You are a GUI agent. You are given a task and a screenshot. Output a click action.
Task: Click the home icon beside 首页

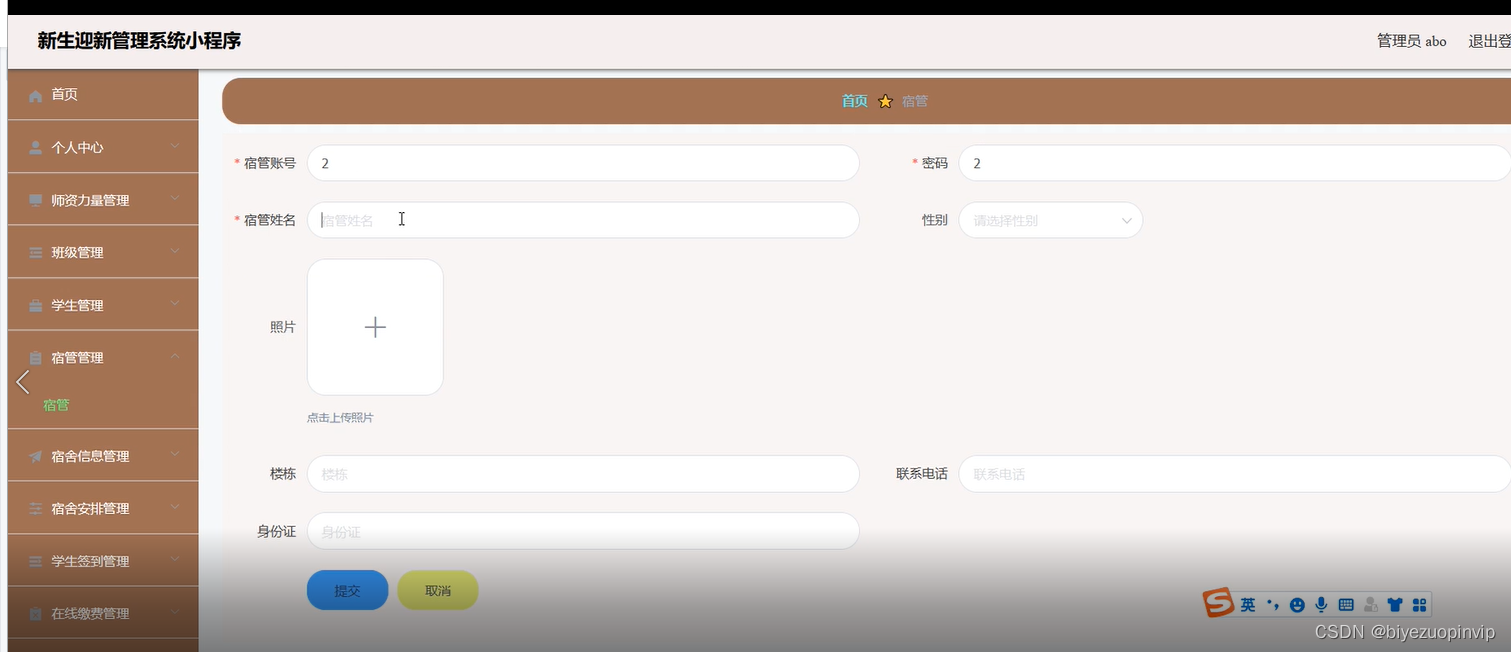(x=36, y=93)
